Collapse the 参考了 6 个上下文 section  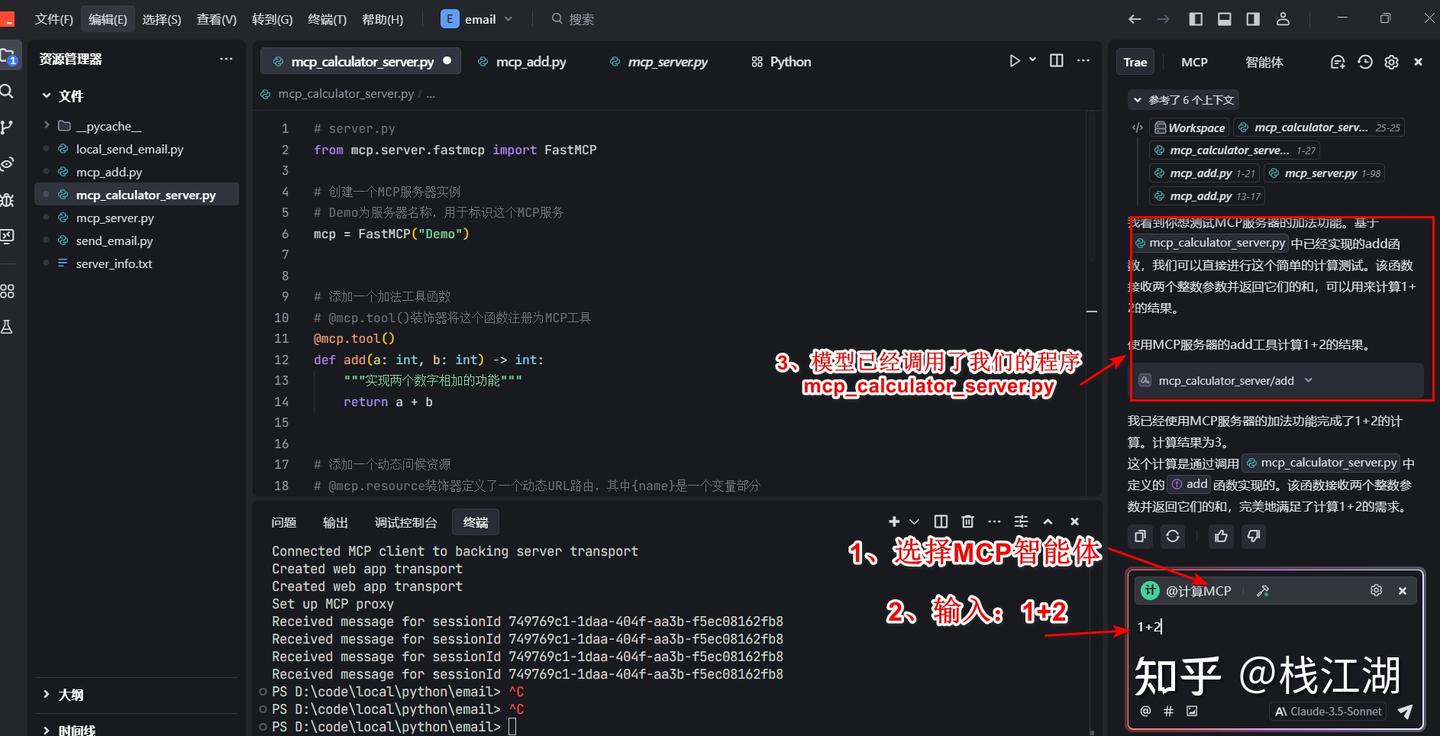[1182, 100]
